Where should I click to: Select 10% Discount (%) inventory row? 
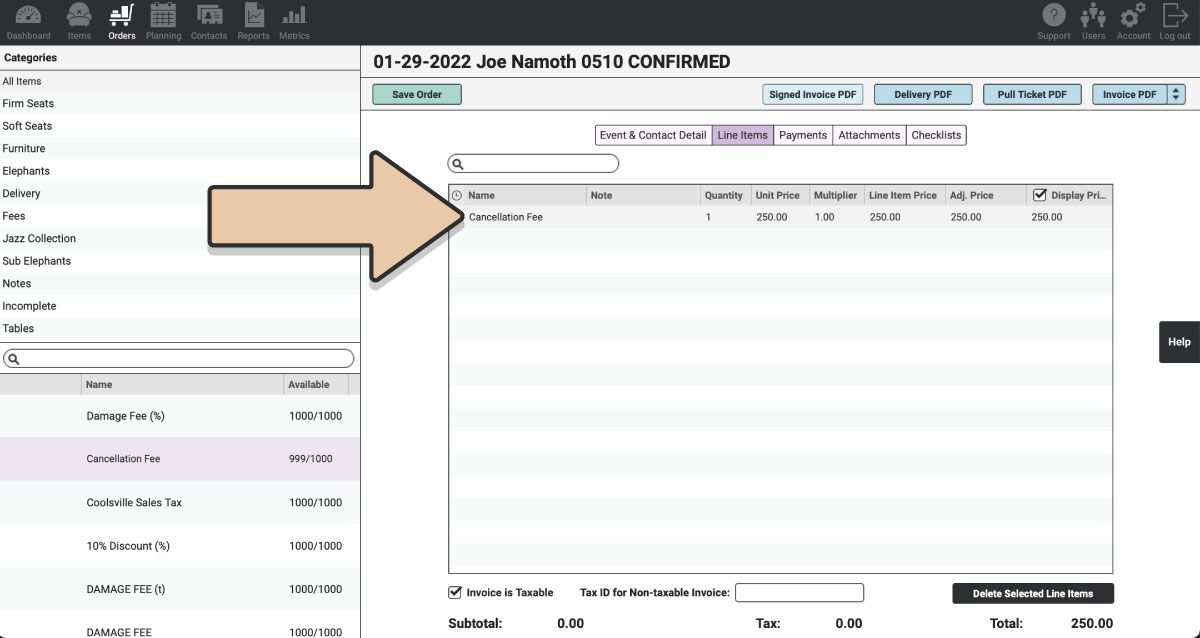tap(180, 545)
